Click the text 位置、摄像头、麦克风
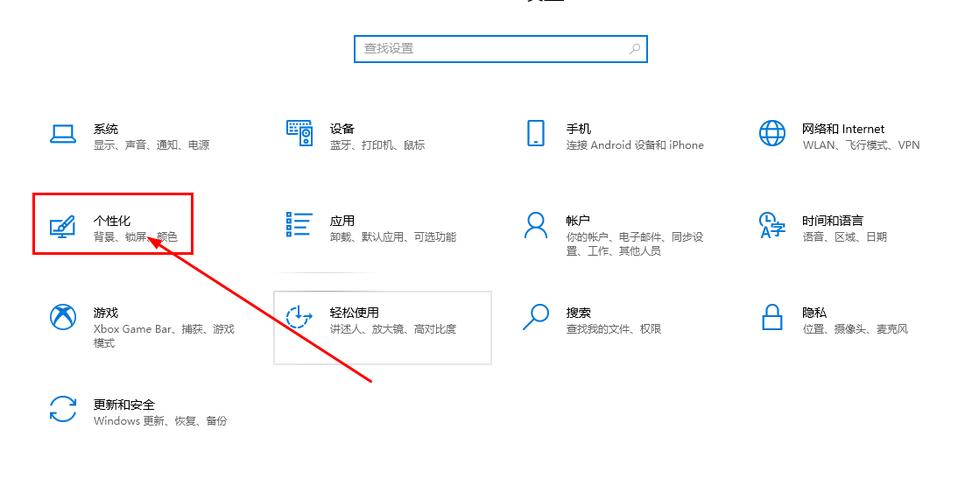Image resolution: width=979 pixels, height=500 pixels. tap(855, 329)
